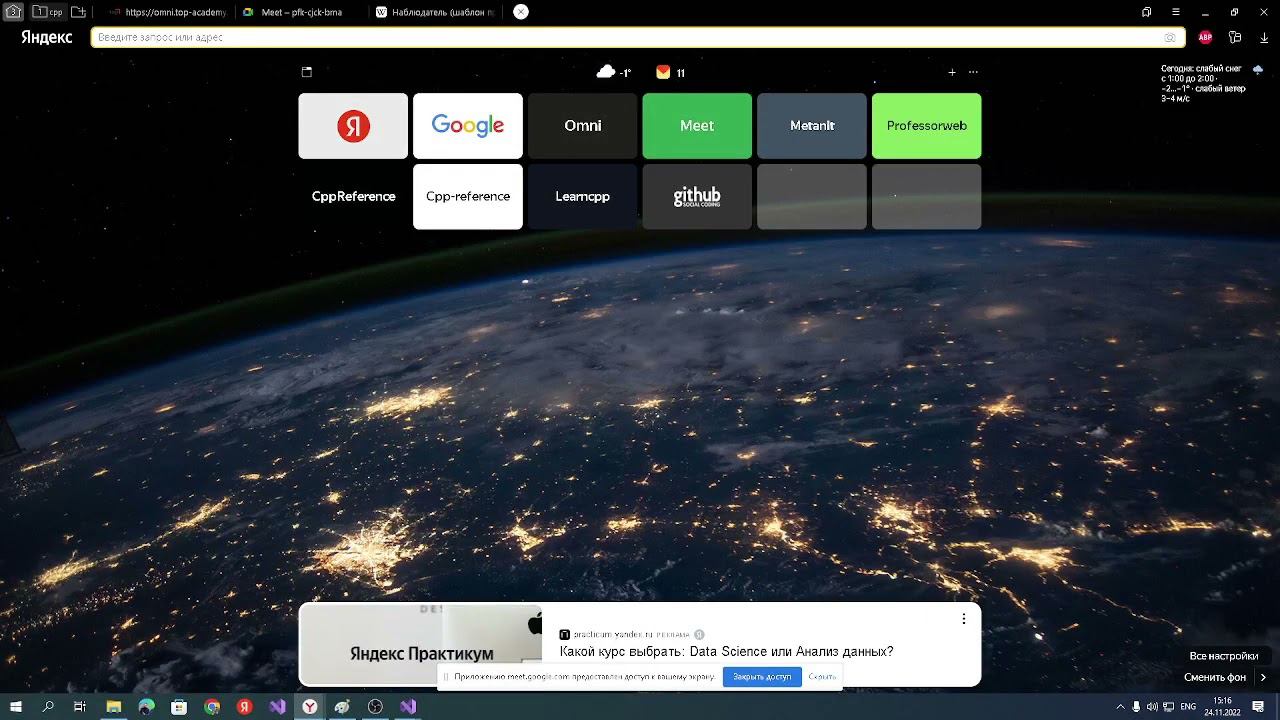Click the small window icon above the tiles
1280x720 pixels.
307,72
